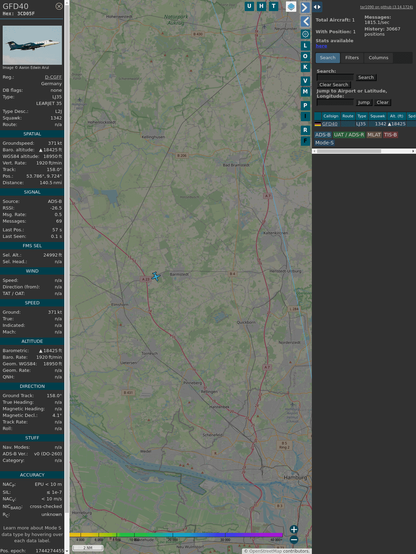This screenshot has height=554, width=416.
Task: Click the Groundspeed 371 kt value
Action: (55, 143)
